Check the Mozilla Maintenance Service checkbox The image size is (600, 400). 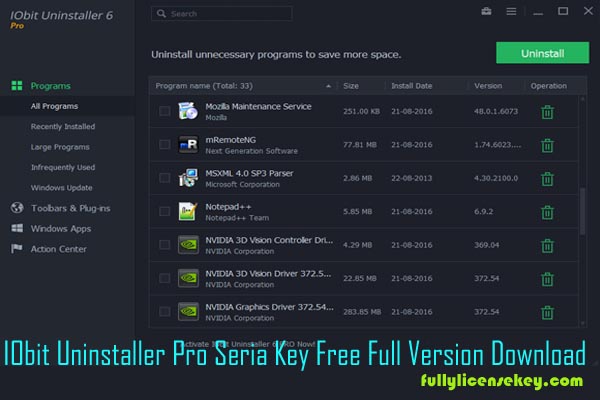tap(165, 111)
